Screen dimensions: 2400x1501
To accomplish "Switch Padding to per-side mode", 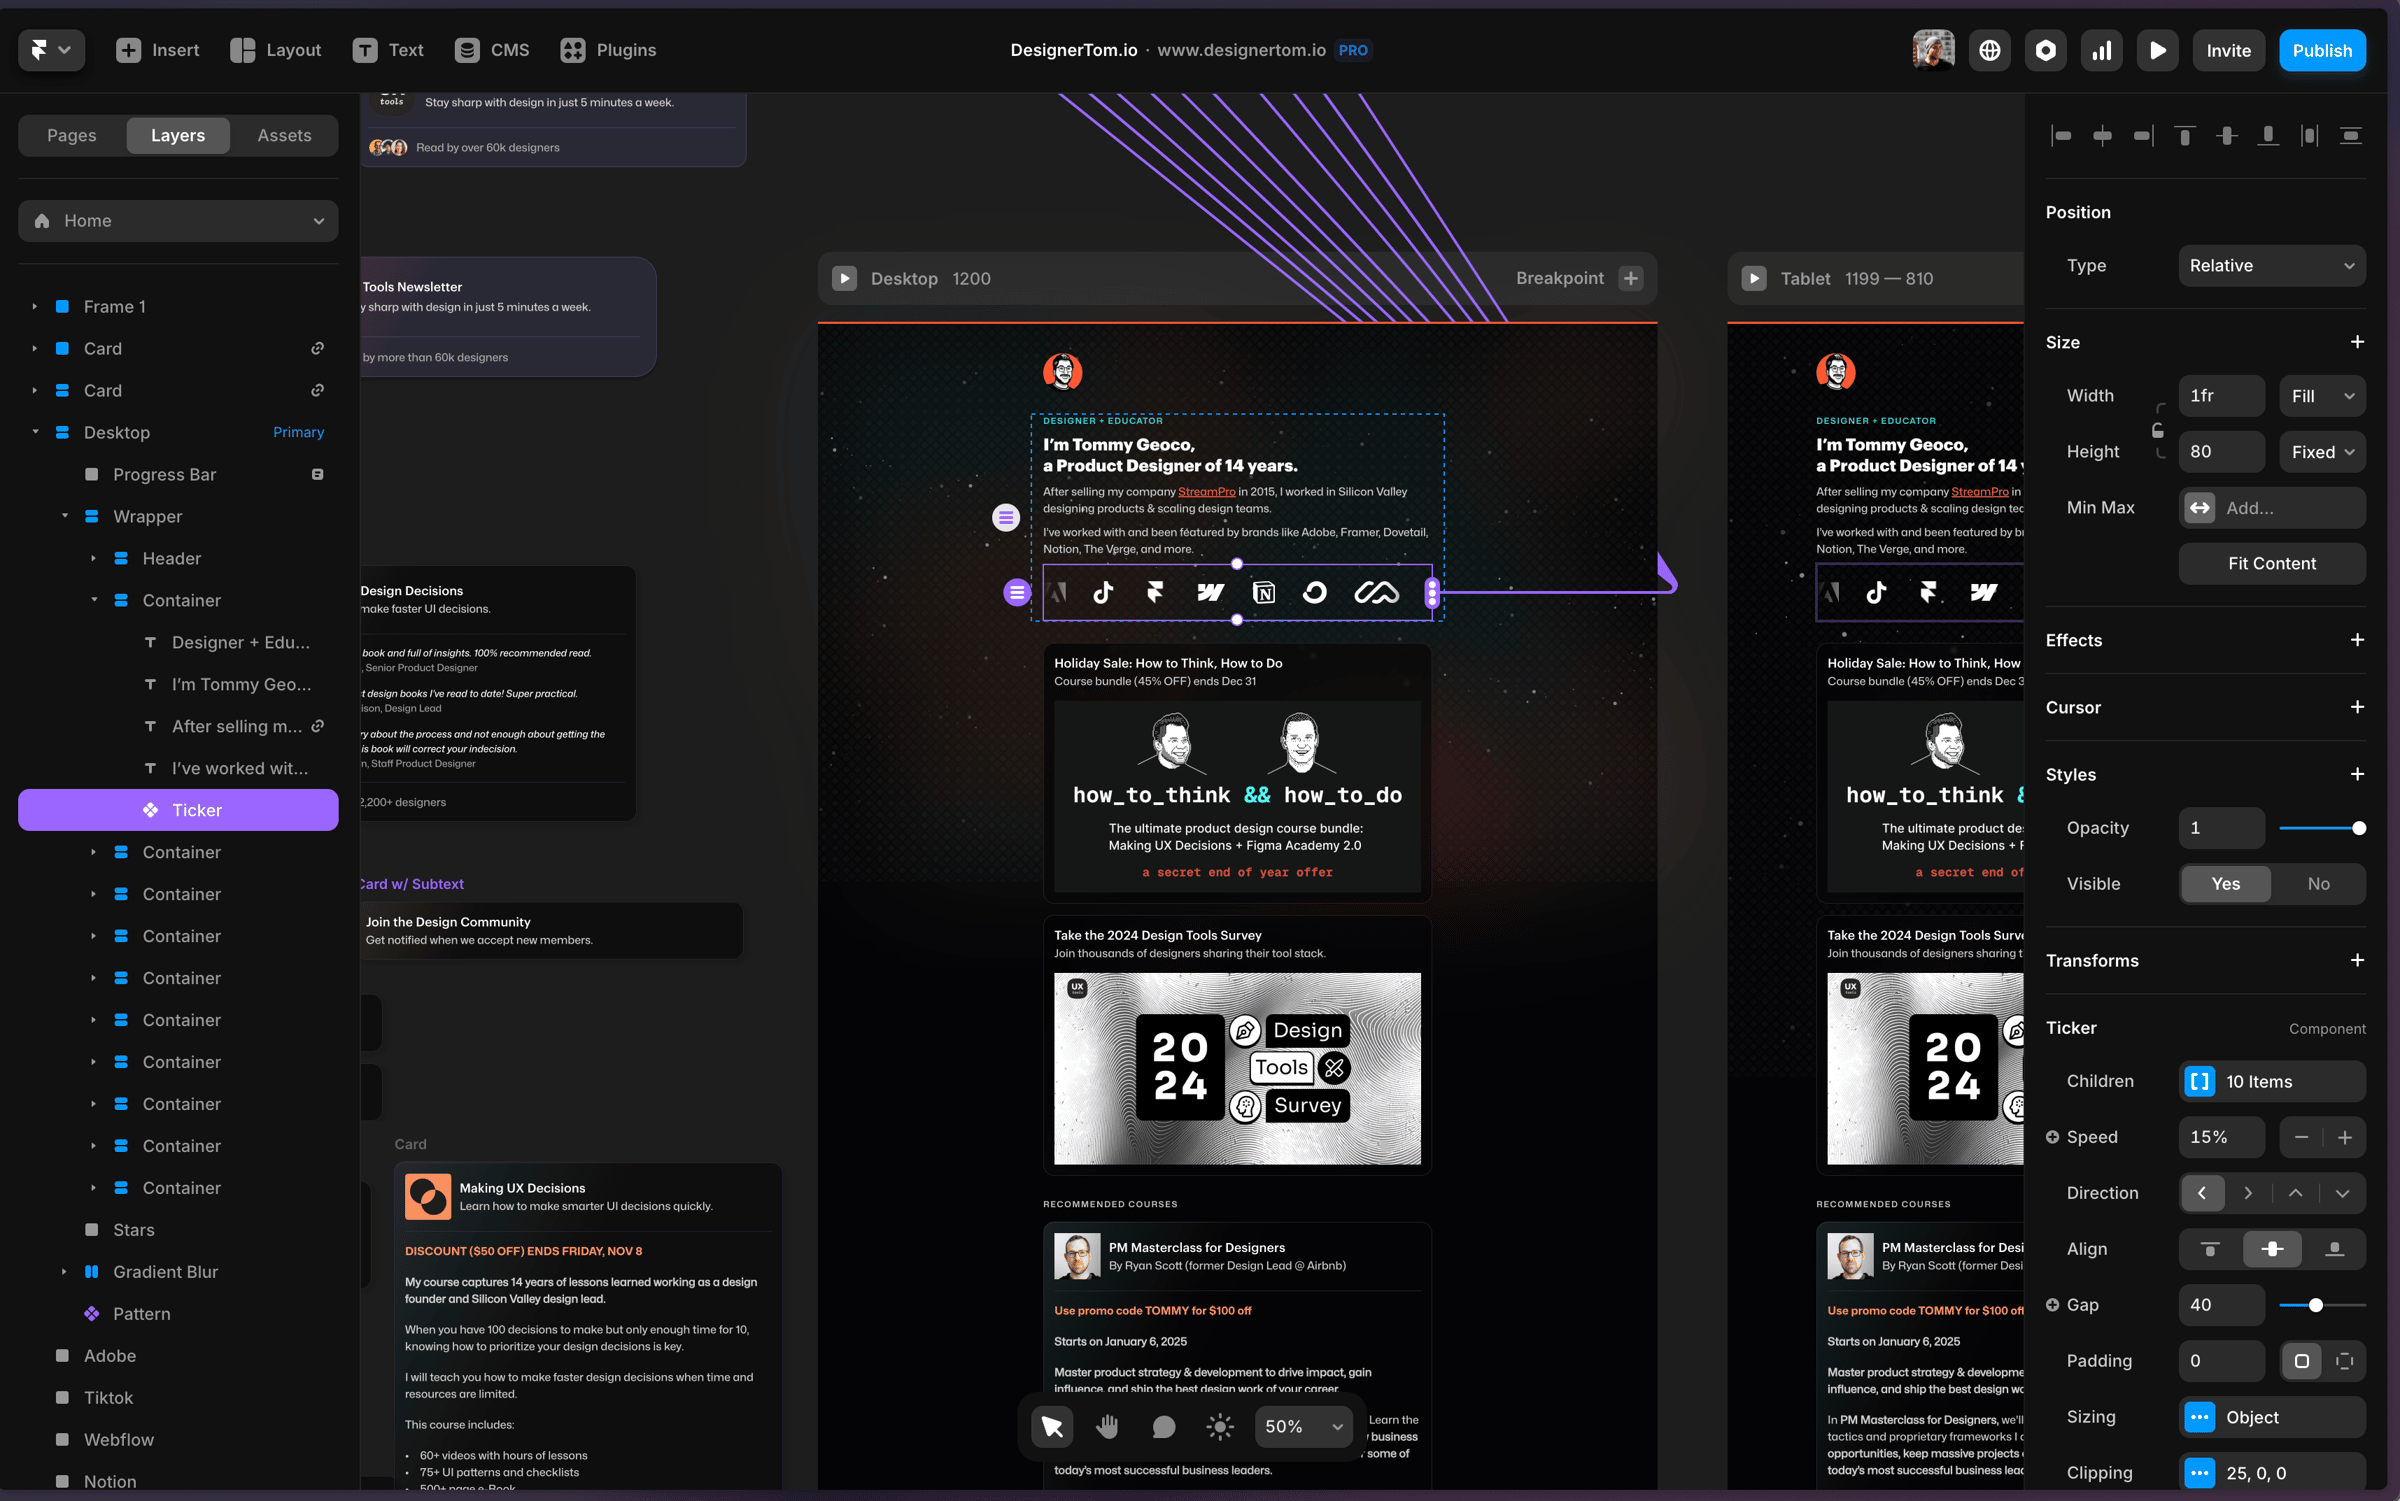I will (x=2344, y=1361).
